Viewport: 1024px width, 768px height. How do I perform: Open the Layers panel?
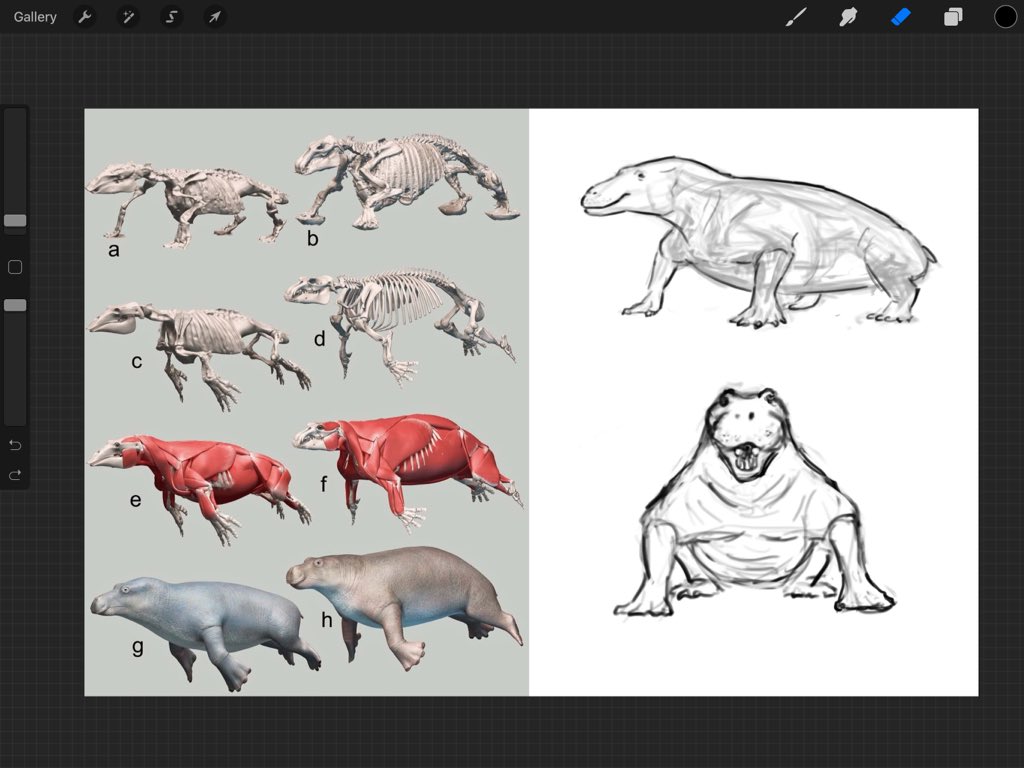[x=953, y=17]
